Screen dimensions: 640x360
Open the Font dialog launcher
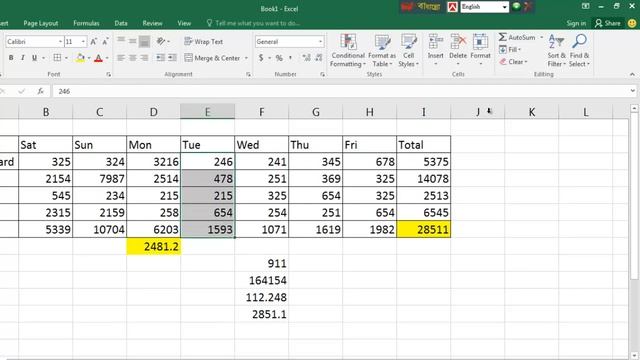click(109, 75)
